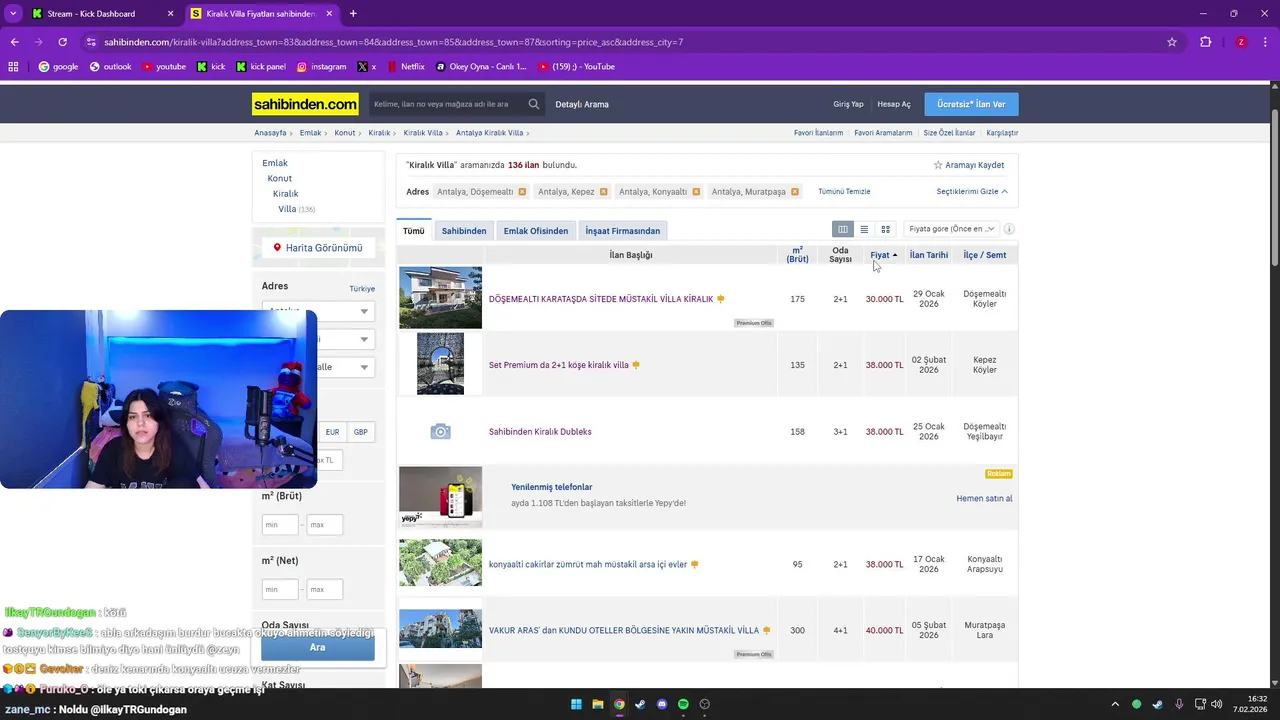1280x720 pixels.
Task: Click the Ara search button in sidebar
Action: click(x=317, y=647)
